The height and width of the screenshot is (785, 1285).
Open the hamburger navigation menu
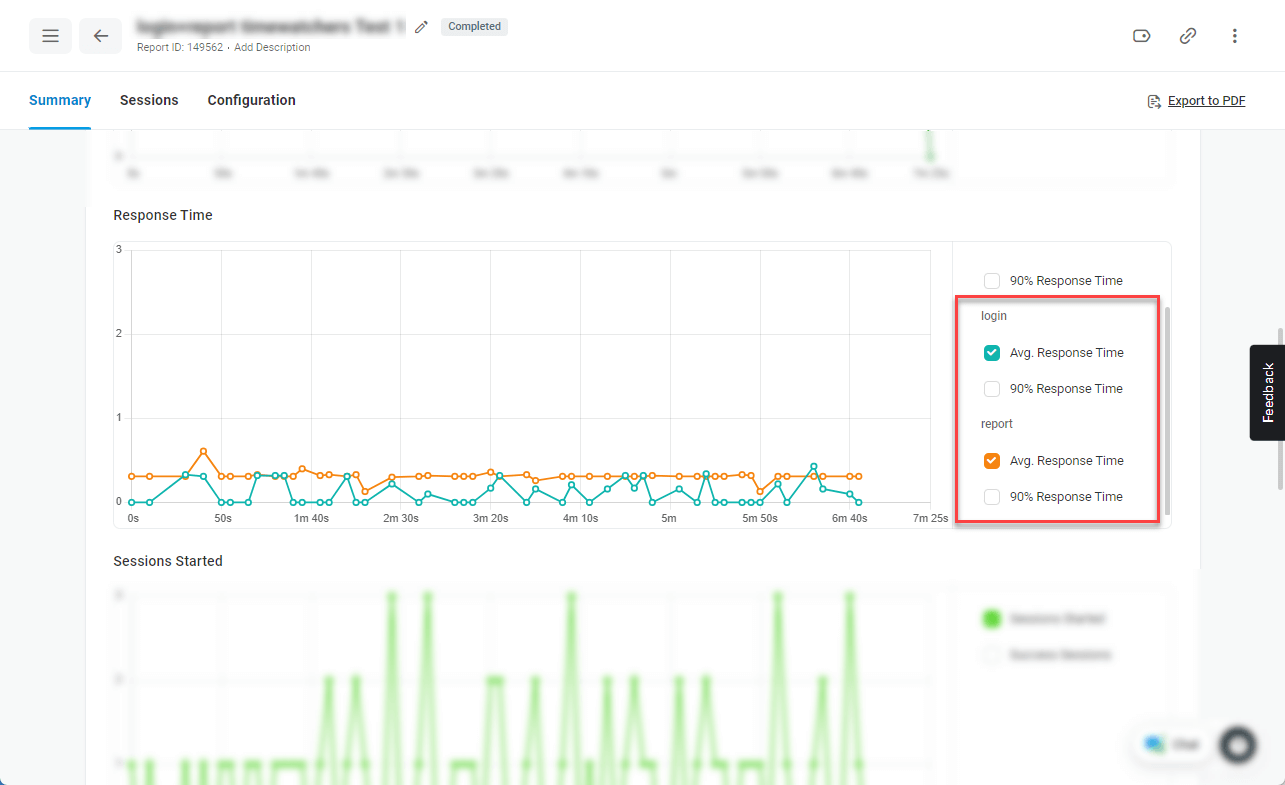(50, 36)
